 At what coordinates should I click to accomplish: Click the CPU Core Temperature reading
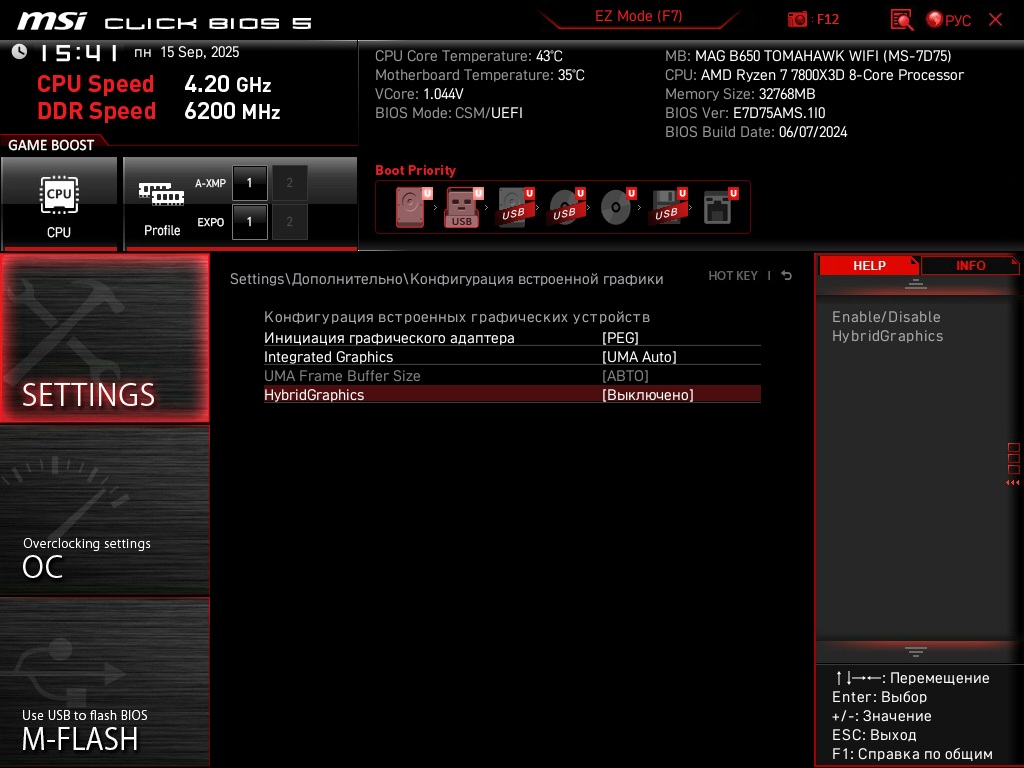point(468,56)
